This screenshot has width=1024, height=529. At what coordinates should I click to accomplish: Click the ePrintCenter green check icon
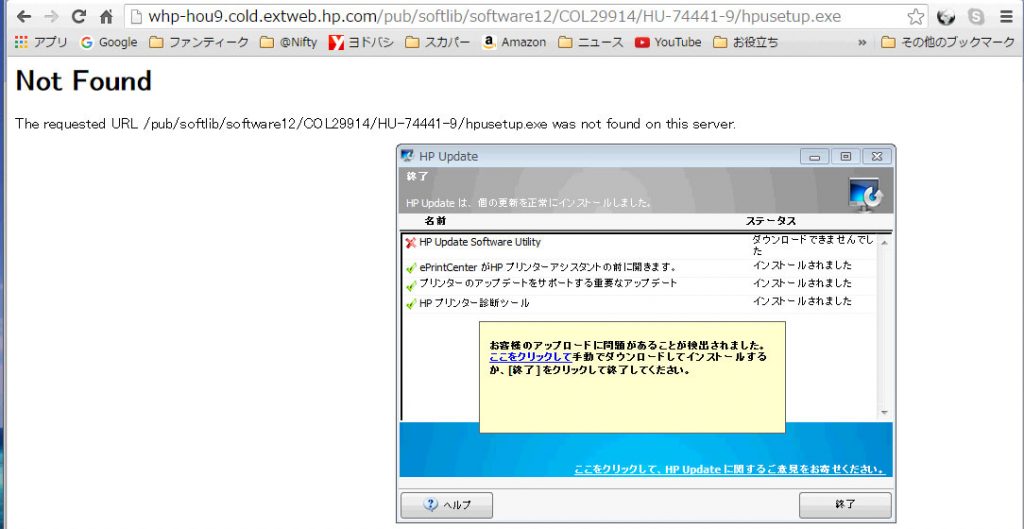coord(411,268)
